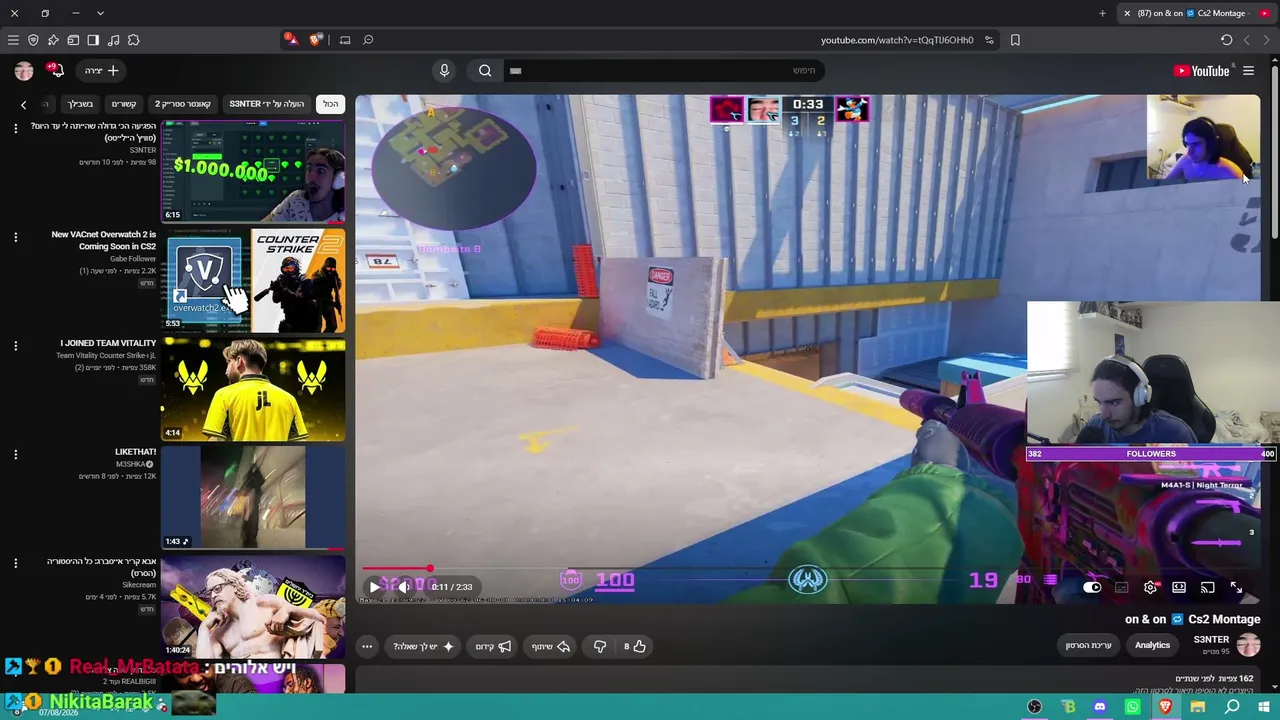The width and height of the screenshot is (1280, 720).
Task: Open the site settings icon beside the URL
Action: click(989, 40)
